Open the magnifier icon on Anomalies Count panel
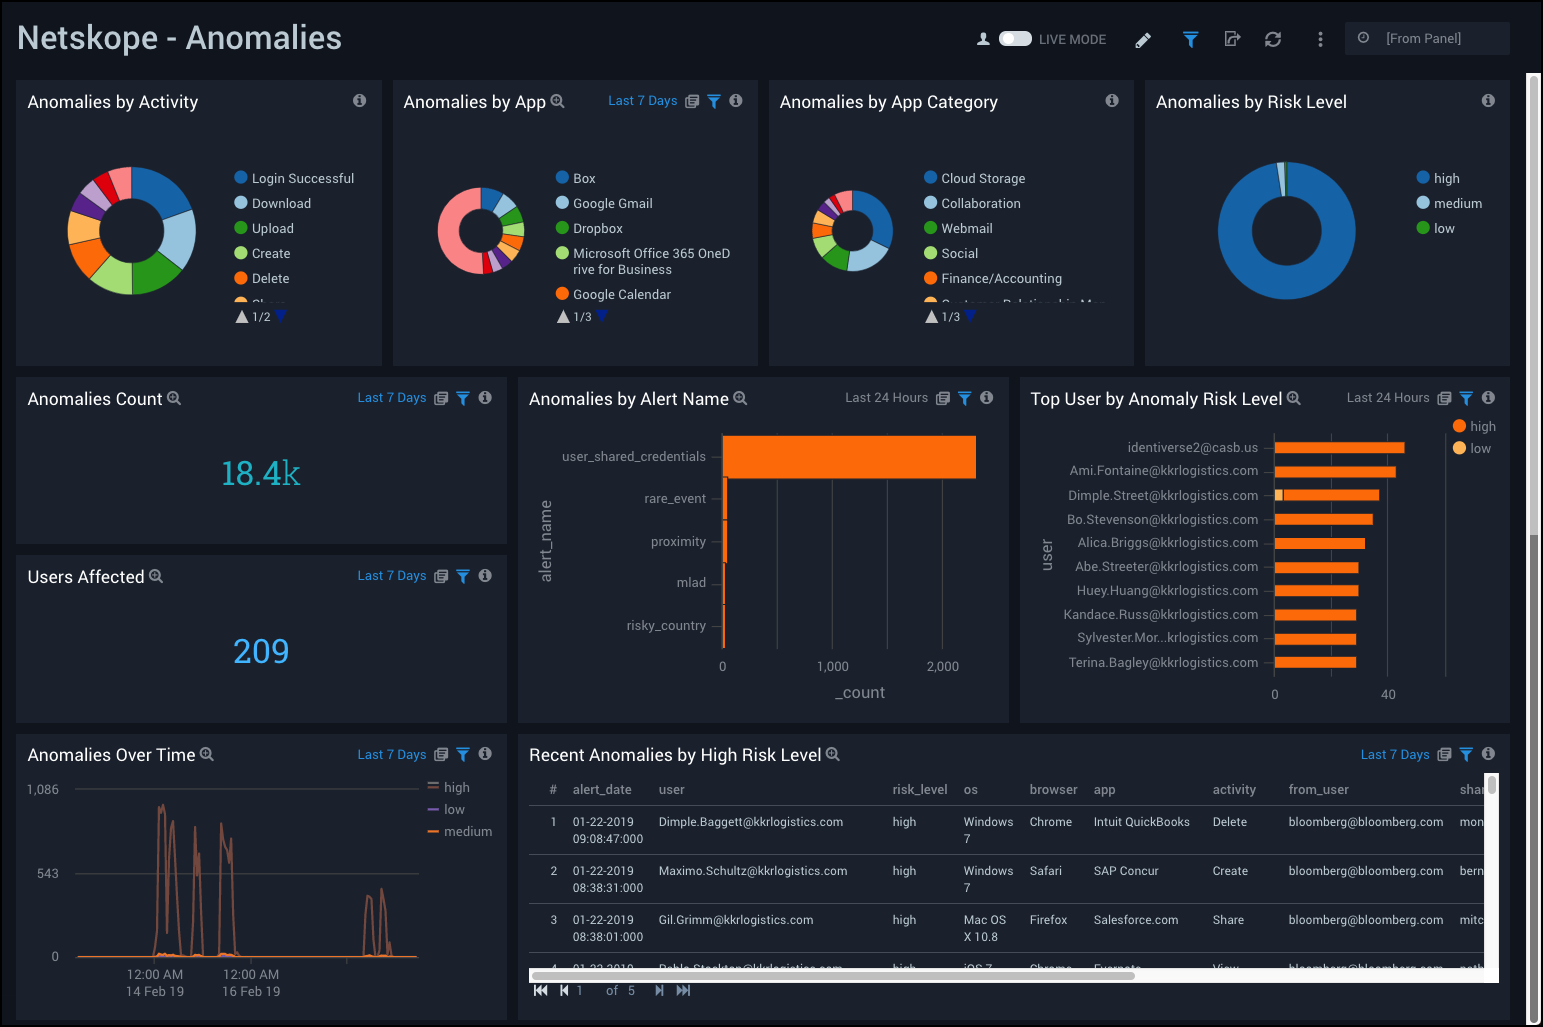This screenshot has width=1543, height=1027. click(x=175, y=398)
